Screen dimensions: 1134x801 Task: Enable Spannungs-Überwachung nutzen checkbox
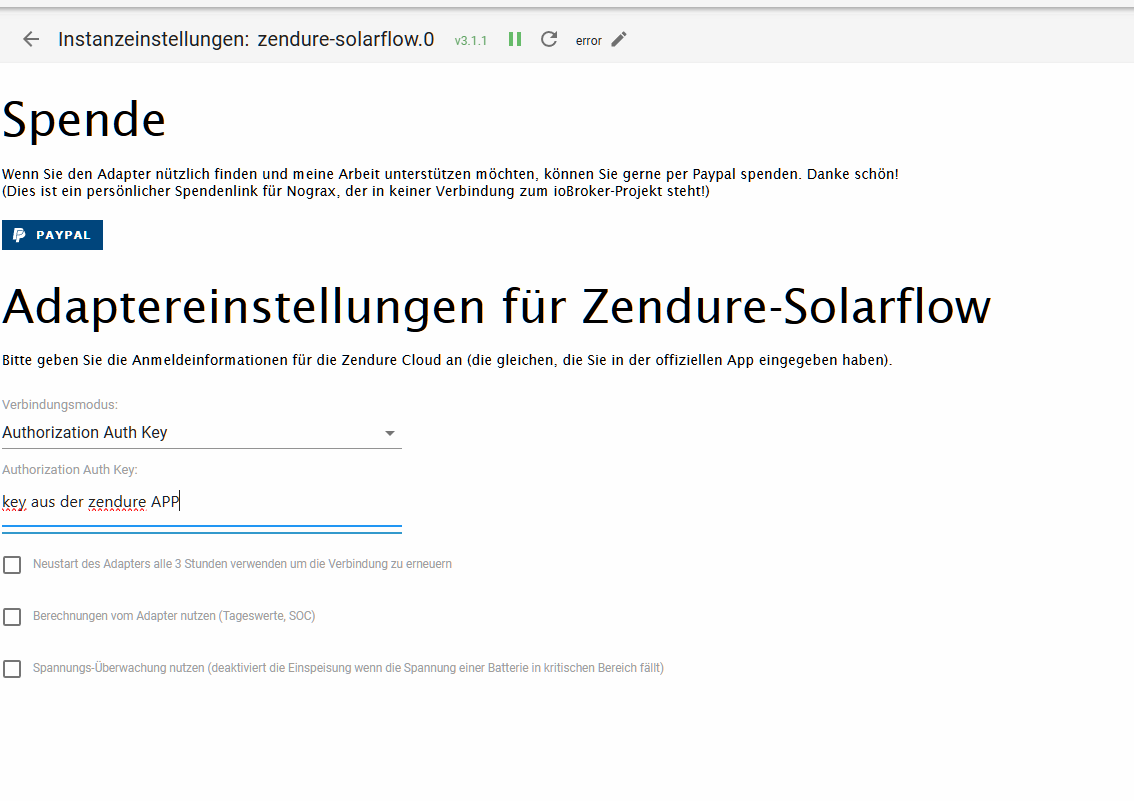click(12, 669)
